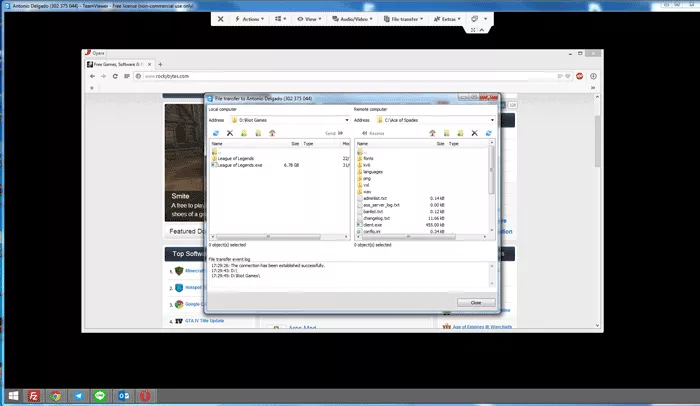The image size is (700, 406).
Task: Click the first remote folder icon
Action: [x=446, y=133]
